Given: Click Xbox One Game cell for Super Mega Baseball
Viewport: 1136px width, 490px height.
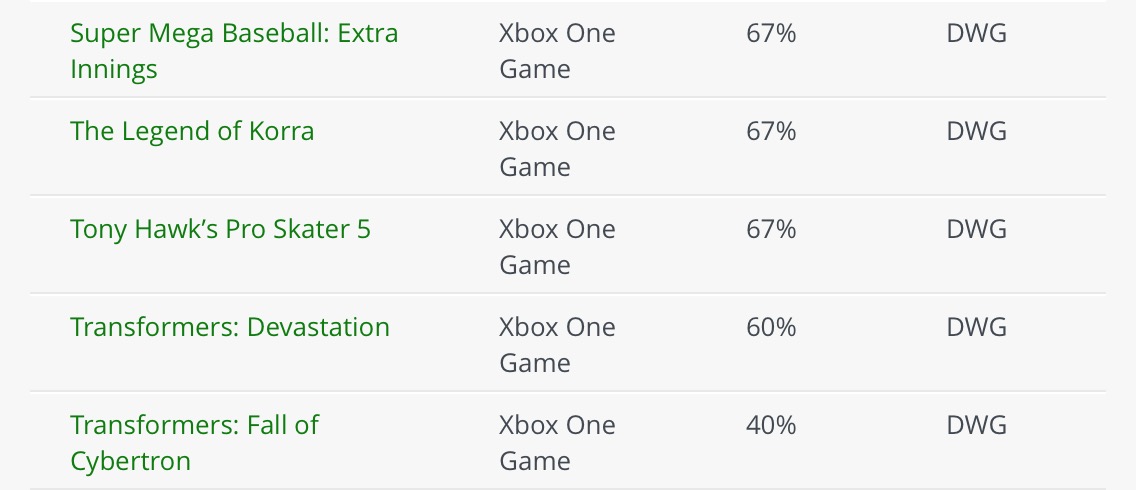Looking at the screenshot, I should click(557, 51).
